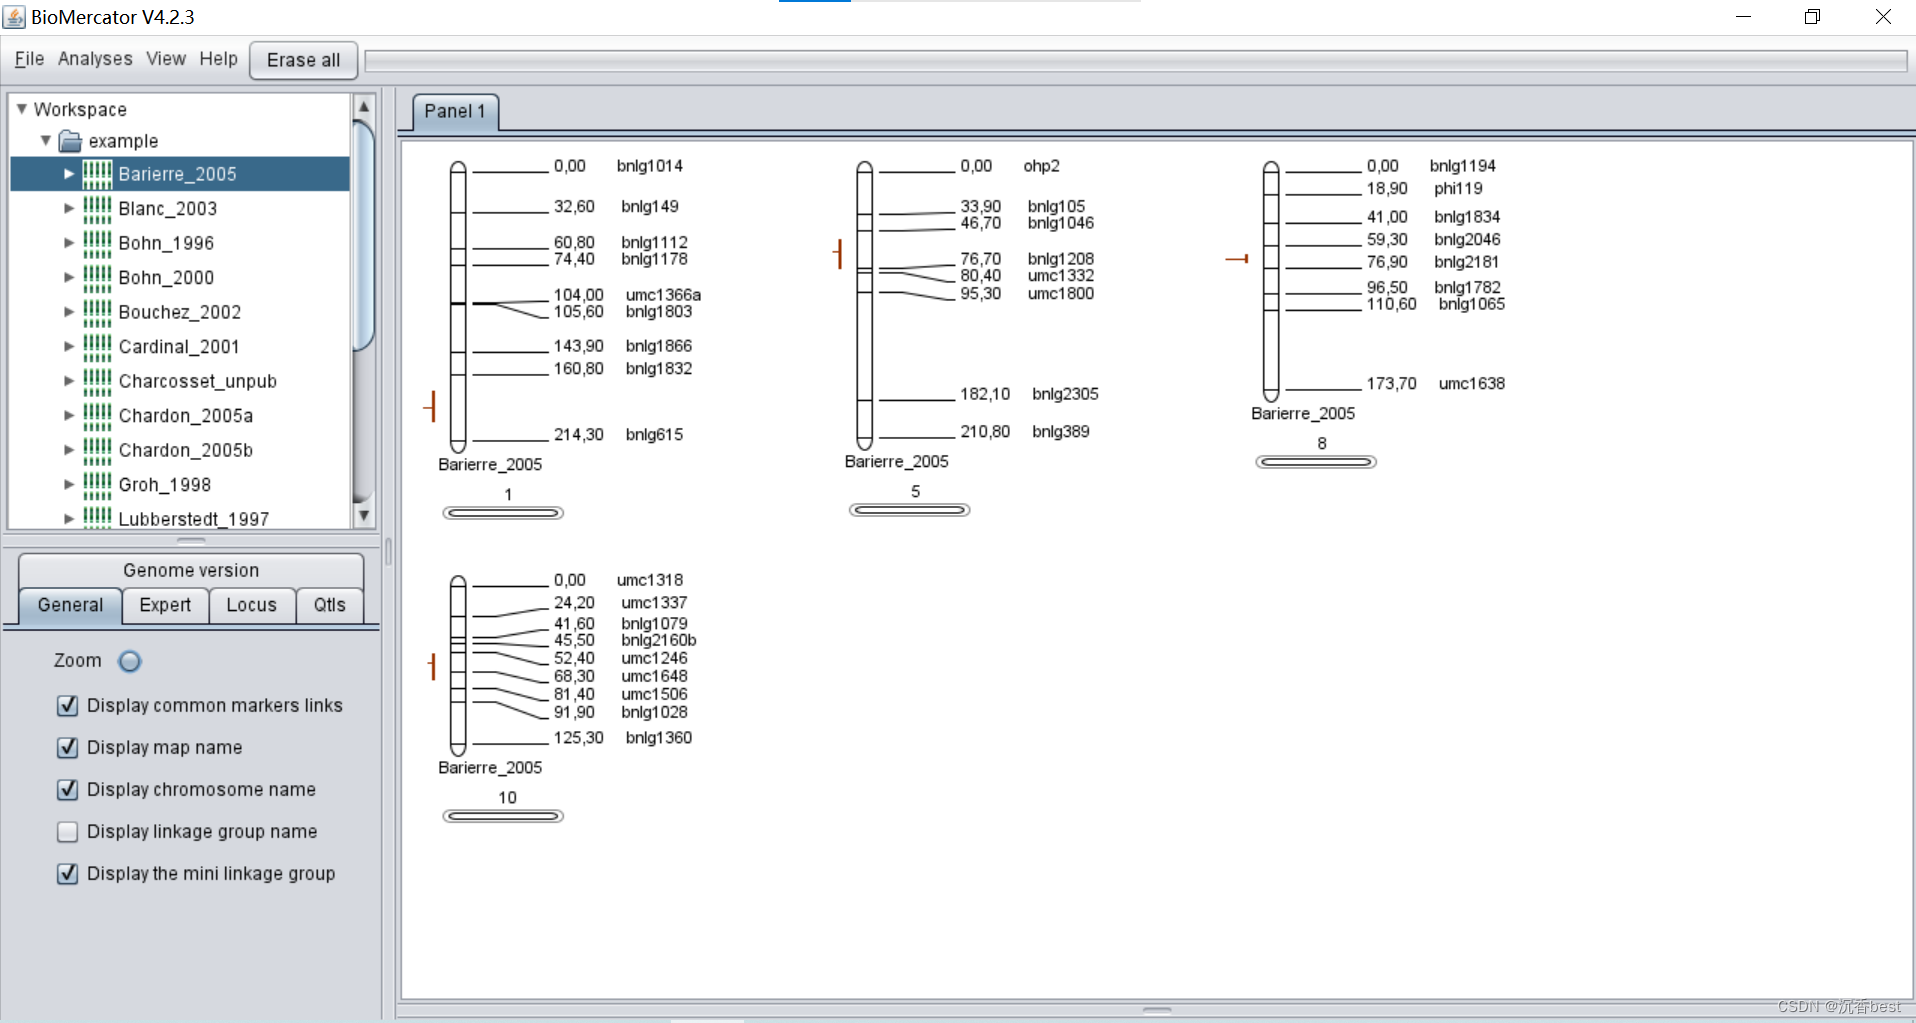The width and height of the screenshot is (1916, 1023).
Task: Click the Genome version button
Action: click(x=190, y=570)
